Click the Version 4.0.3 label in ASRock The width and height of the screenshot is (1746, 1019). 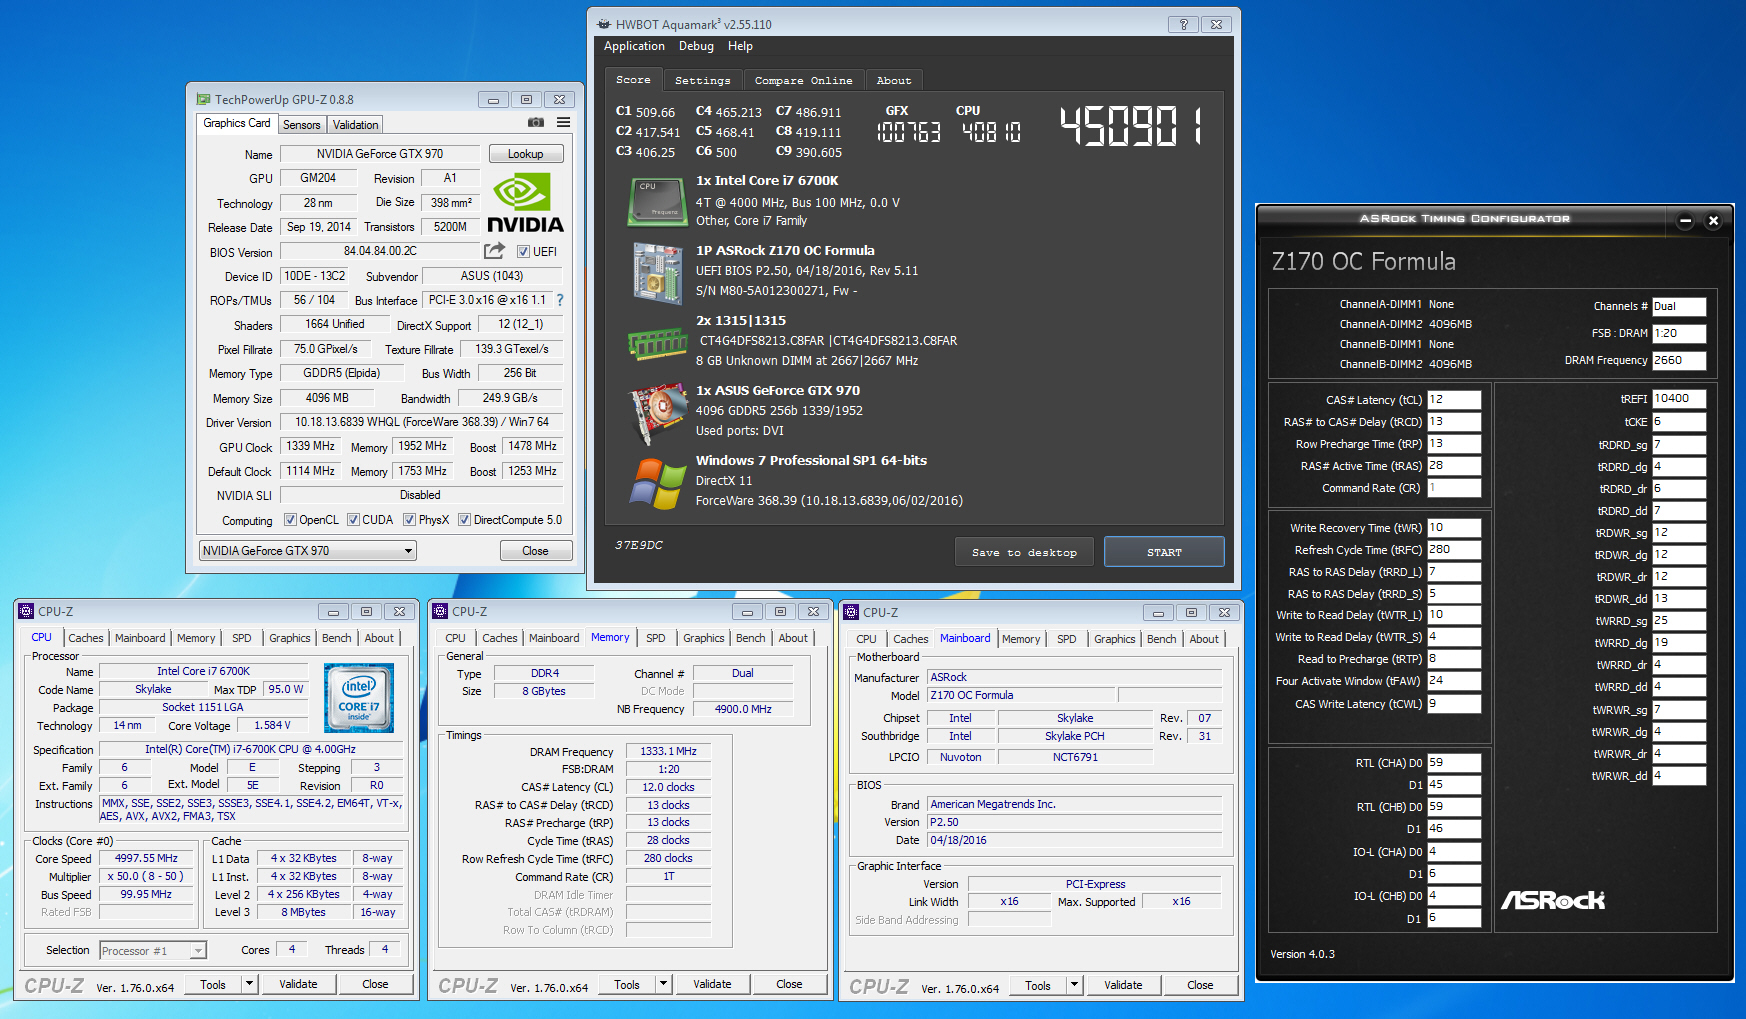tap(1302, 954)
